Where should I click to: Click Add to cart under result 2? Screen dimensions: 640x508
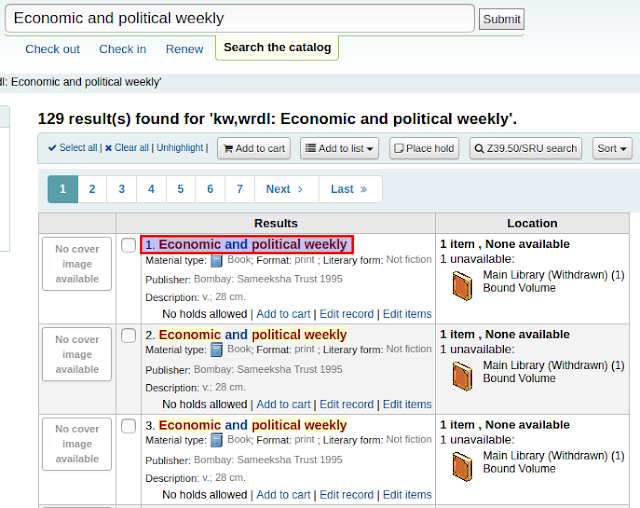283,404
